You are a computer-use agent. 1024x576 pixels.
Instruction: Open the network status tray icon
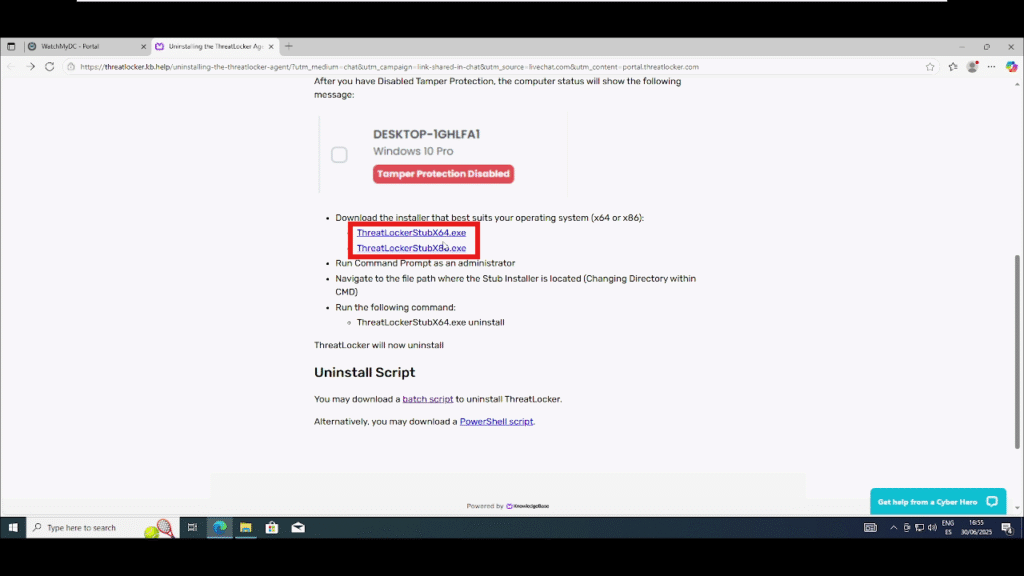(x=920, y=528)
